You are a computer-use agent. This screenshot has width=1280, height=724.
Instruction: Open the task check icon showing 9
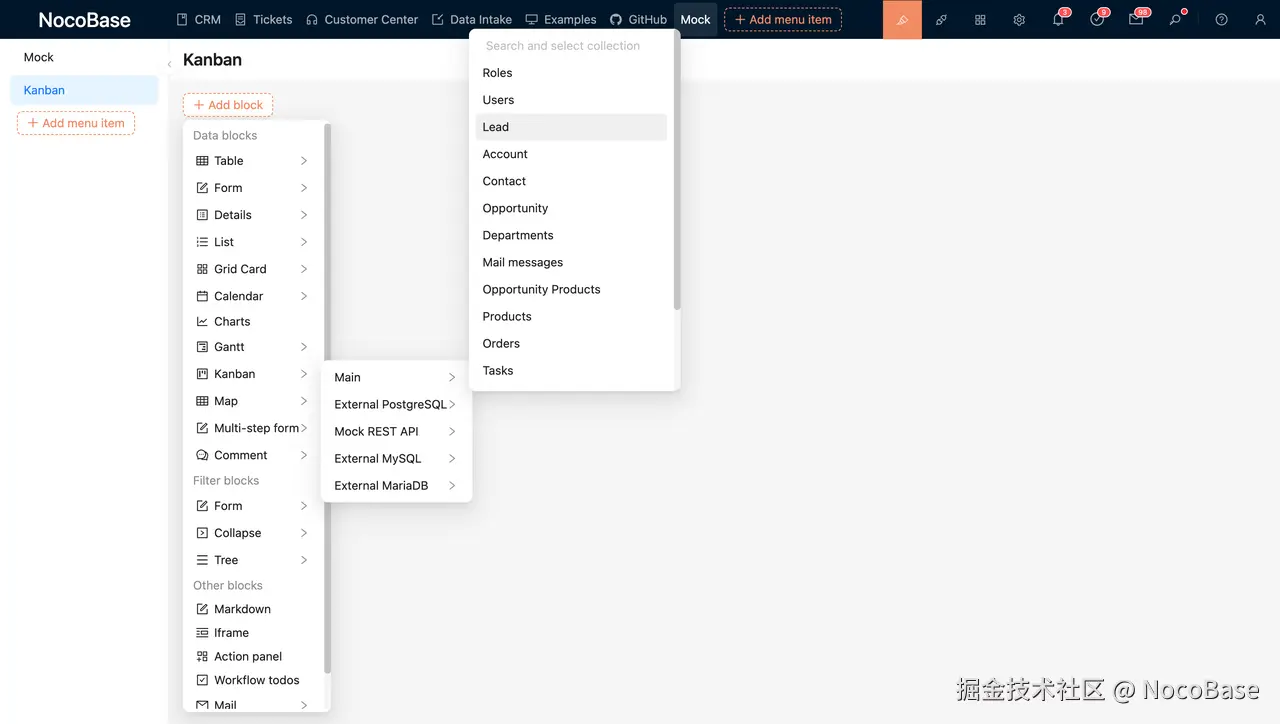coord(1097,19)
